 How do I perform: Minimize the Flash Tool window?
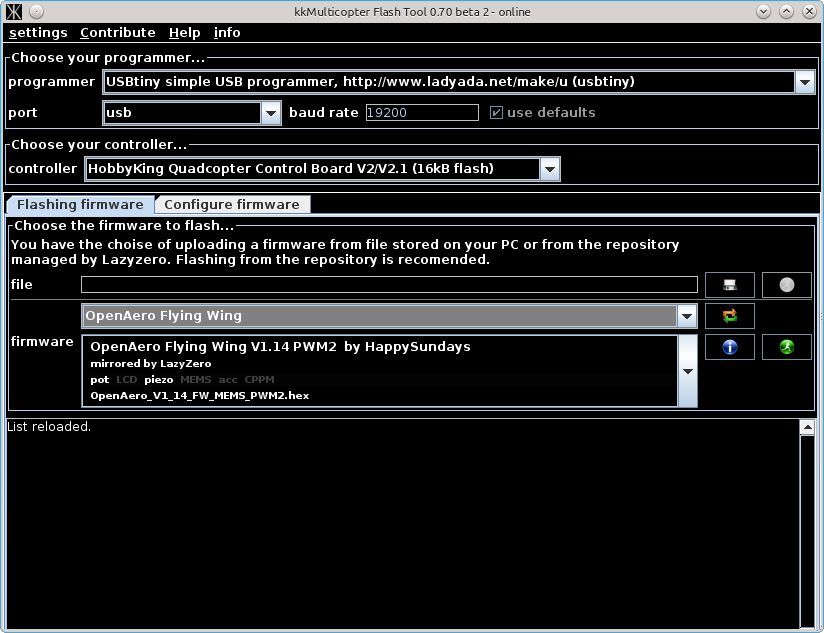click(764, 11)
